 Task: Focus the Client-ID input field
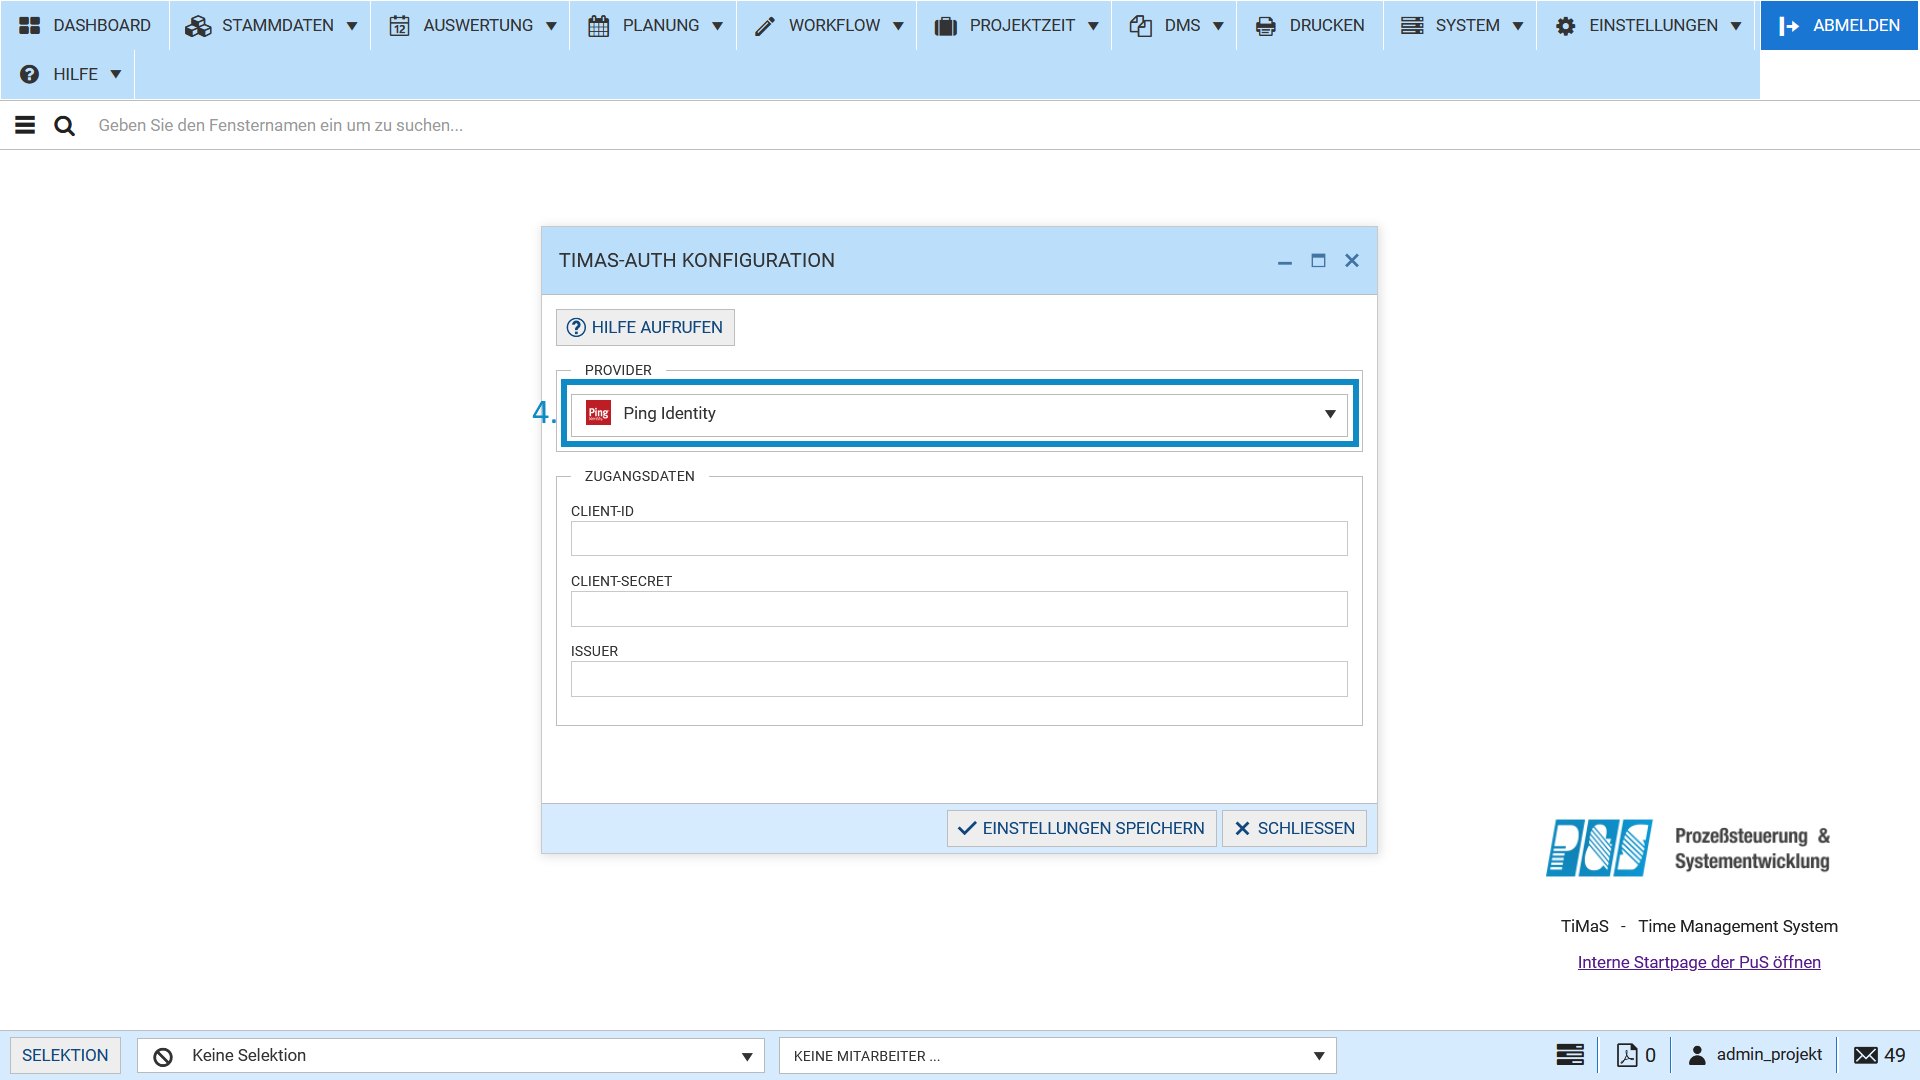coord(959,539)
